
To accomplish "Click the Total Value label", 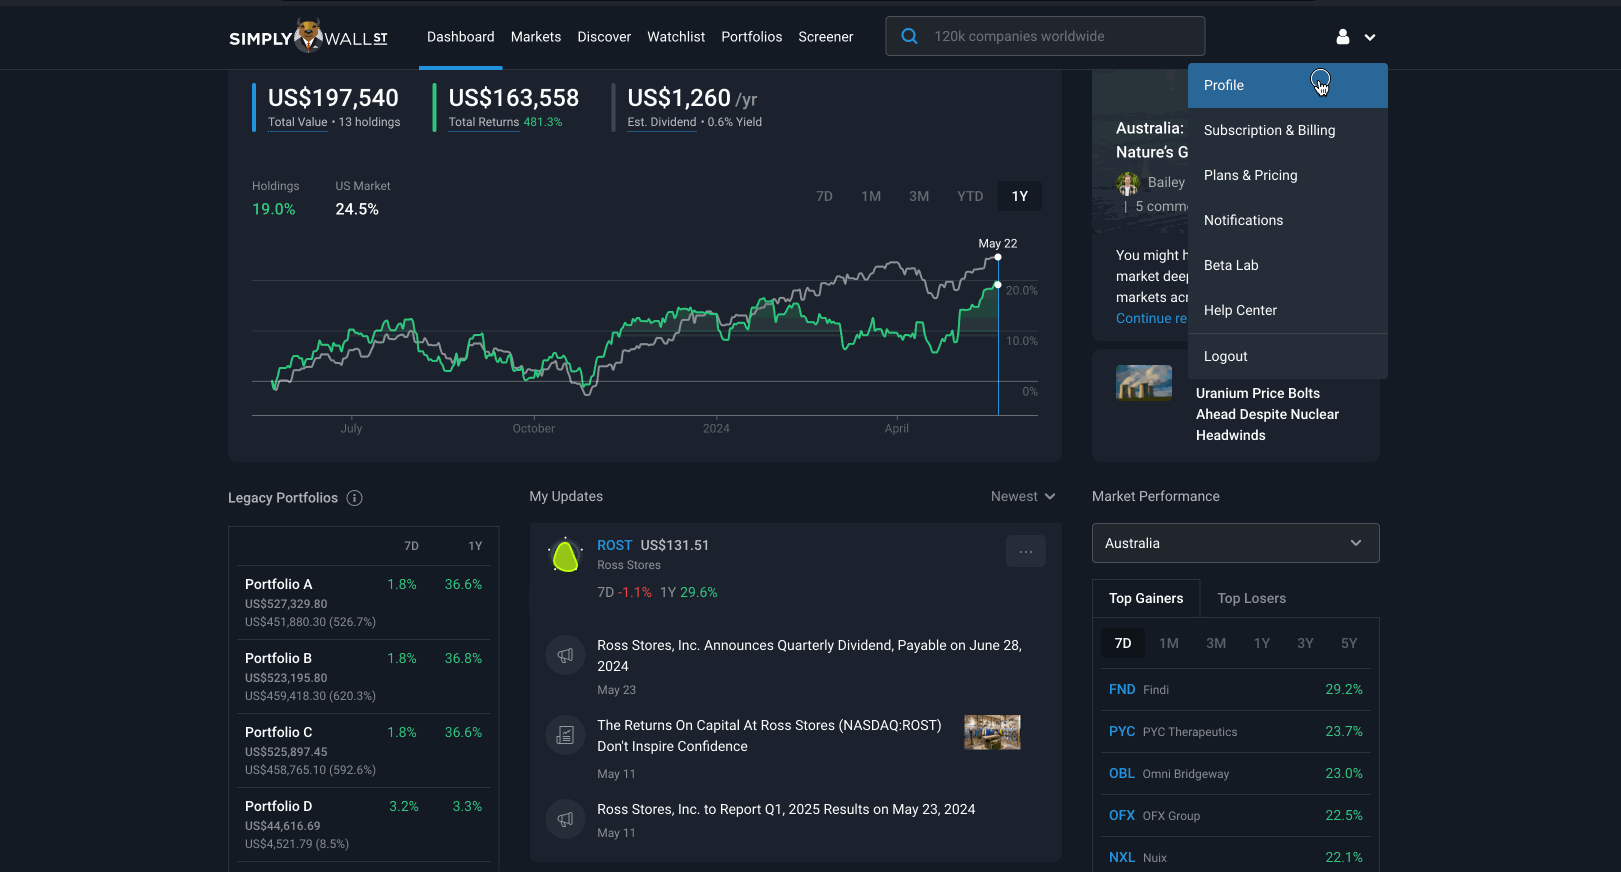I will (297, 122).
